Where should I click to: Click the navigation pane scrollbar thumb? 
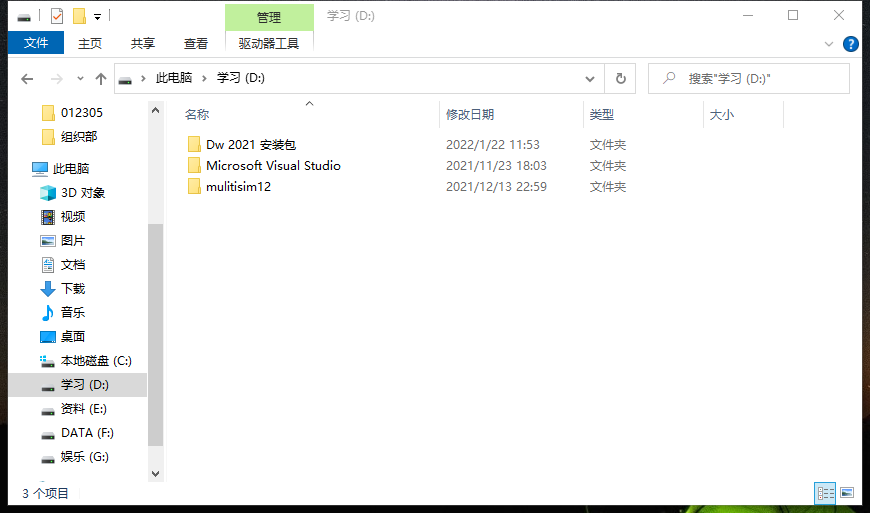click(x=156, y=334)
